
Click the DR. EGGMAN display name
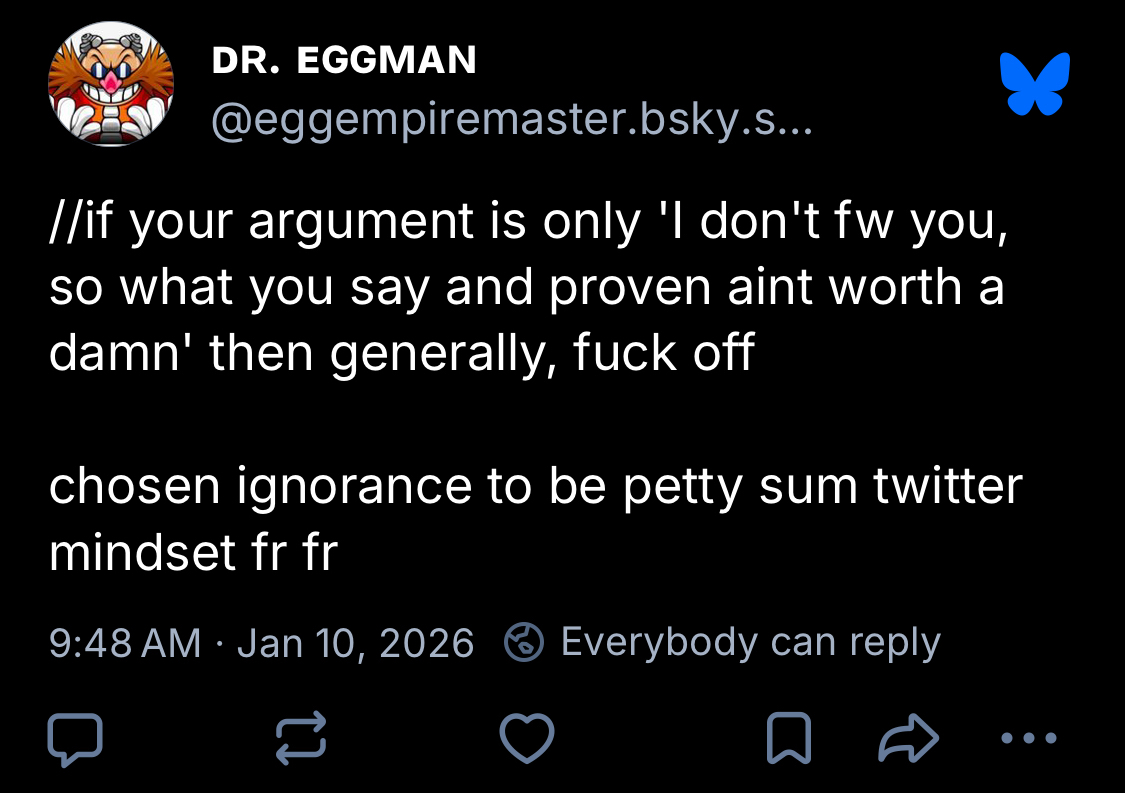tap(344, 61)
